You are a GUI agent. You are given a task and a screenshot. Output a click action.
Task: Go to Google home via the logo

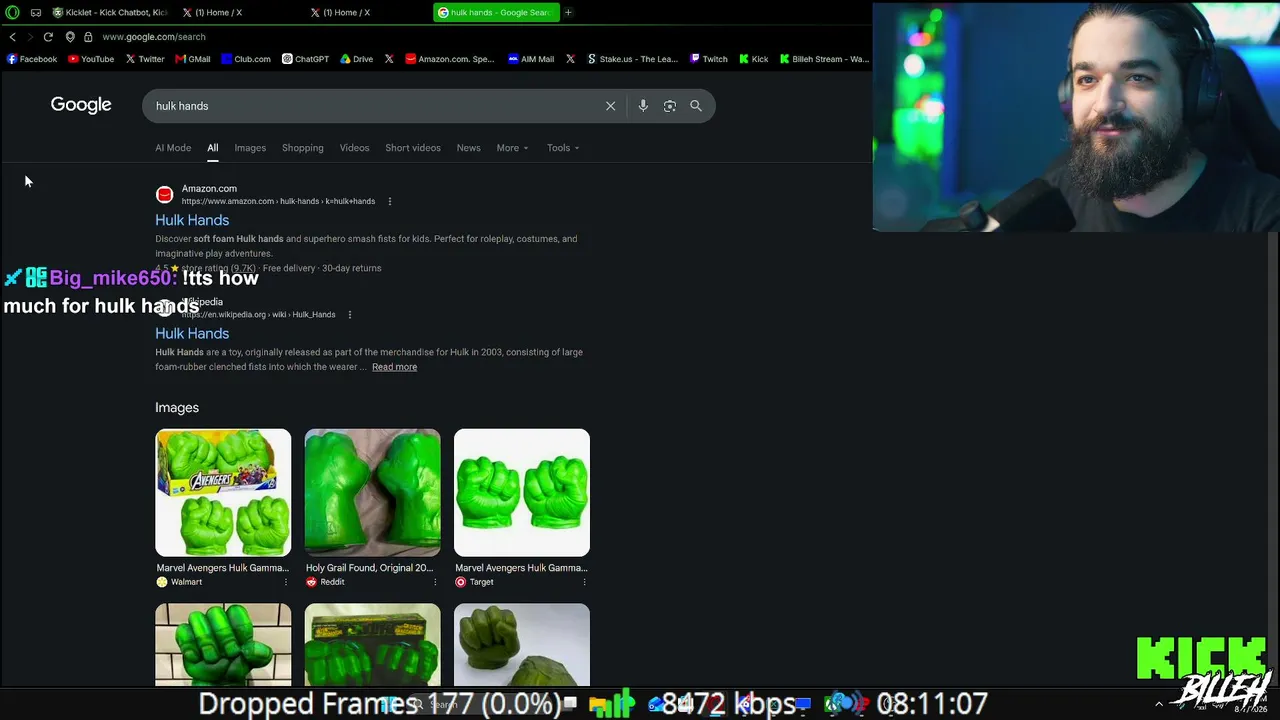tap(81, 105)
